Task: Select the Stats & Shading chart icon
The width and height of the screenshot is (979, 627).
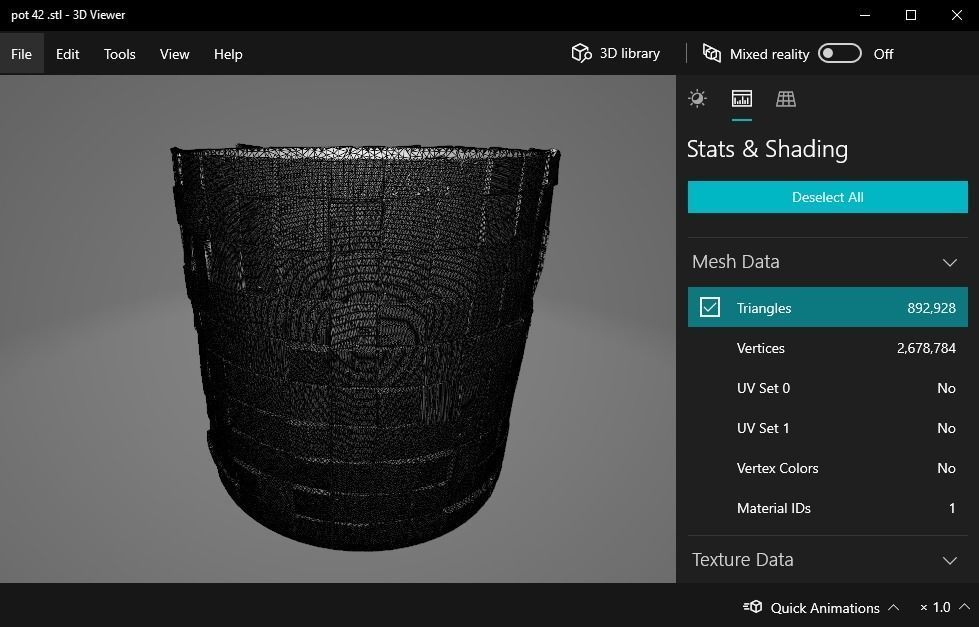Action: point(741,98)
